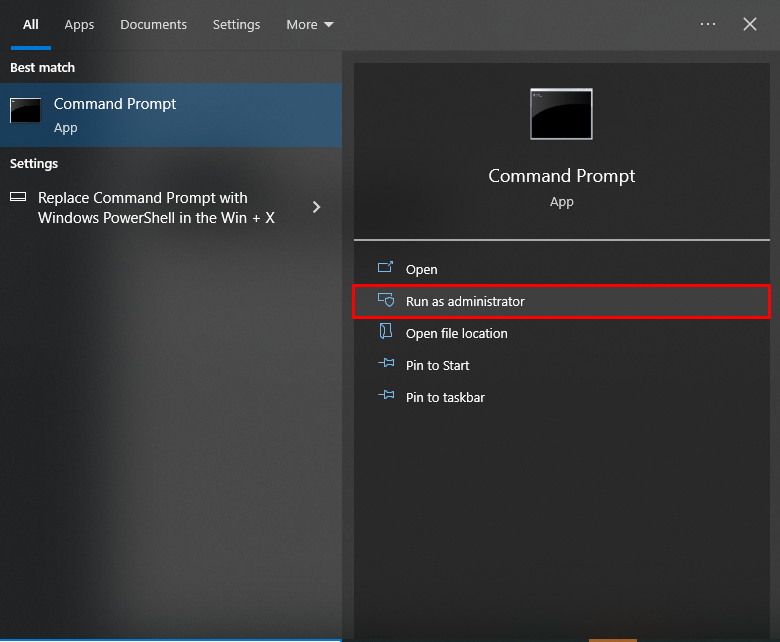Click the icon beside the PowerShell replacement setting
The width and height of the screenshot is (780, 642).
click(18, 198)
